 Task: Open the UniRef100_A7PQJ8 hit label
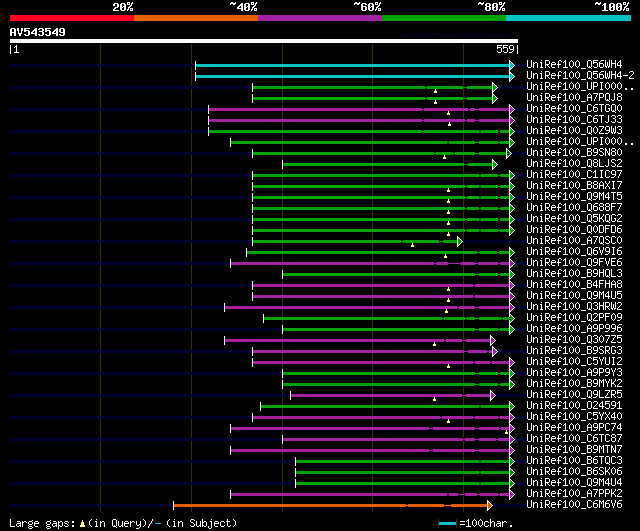click(574, 98)
